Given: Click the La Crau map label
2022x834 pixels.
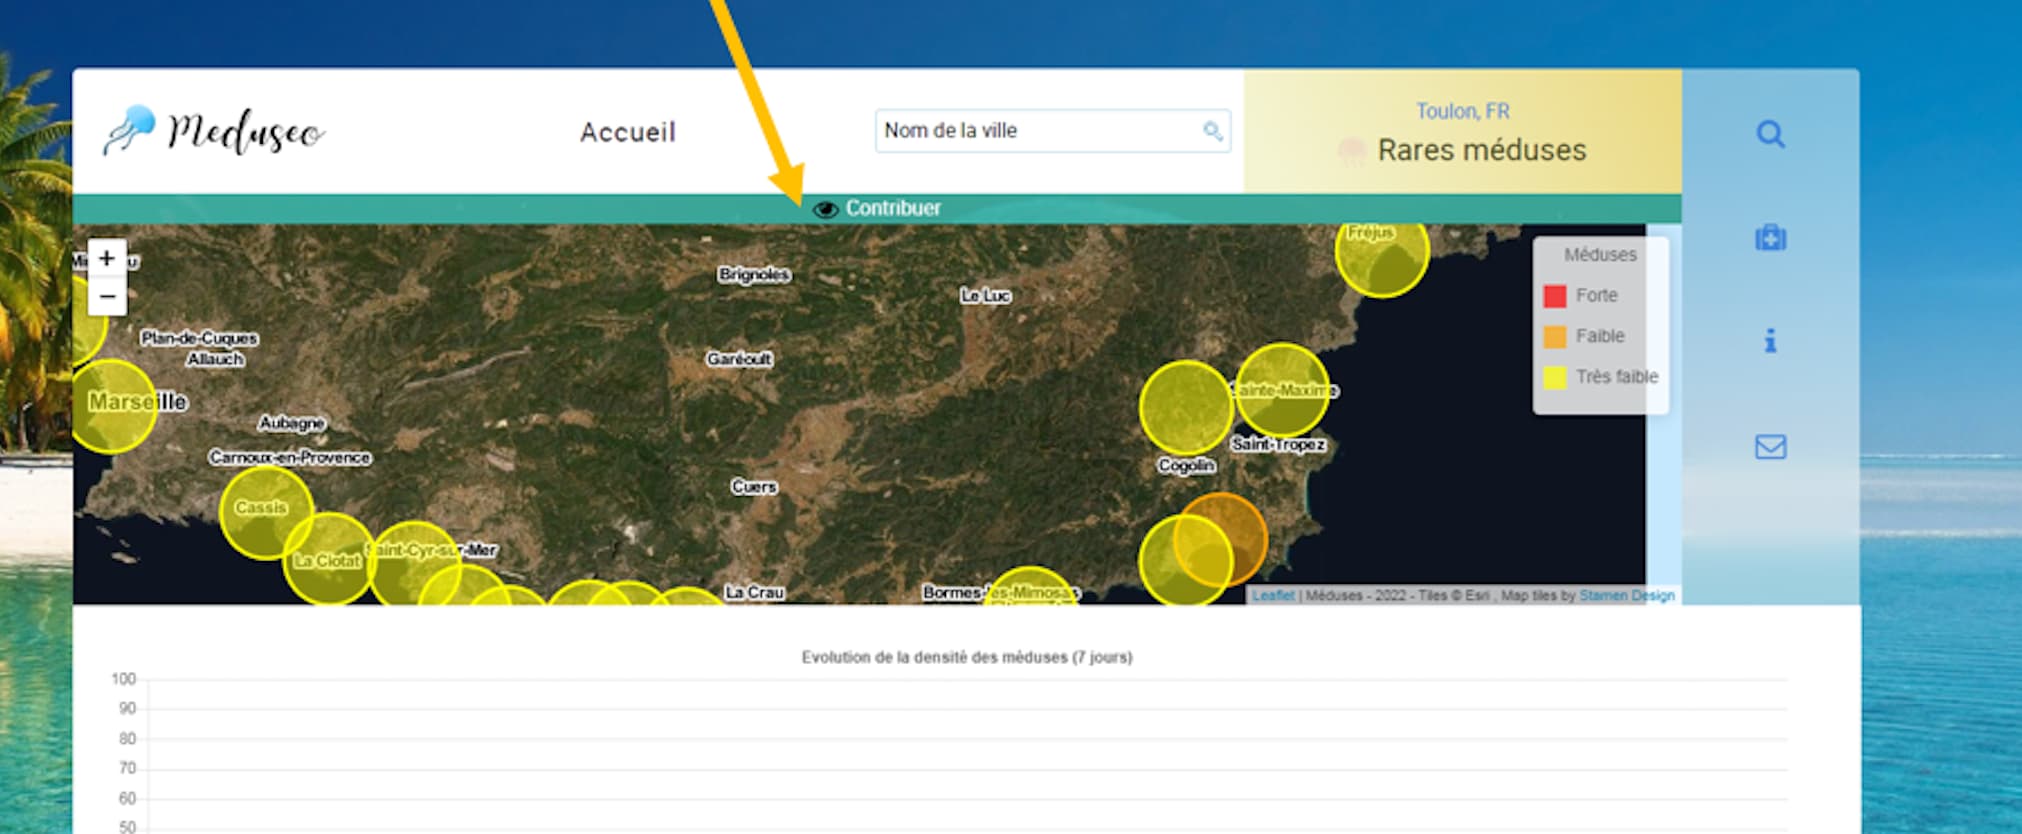Looking at the screenshot, I should click(754, 592).
